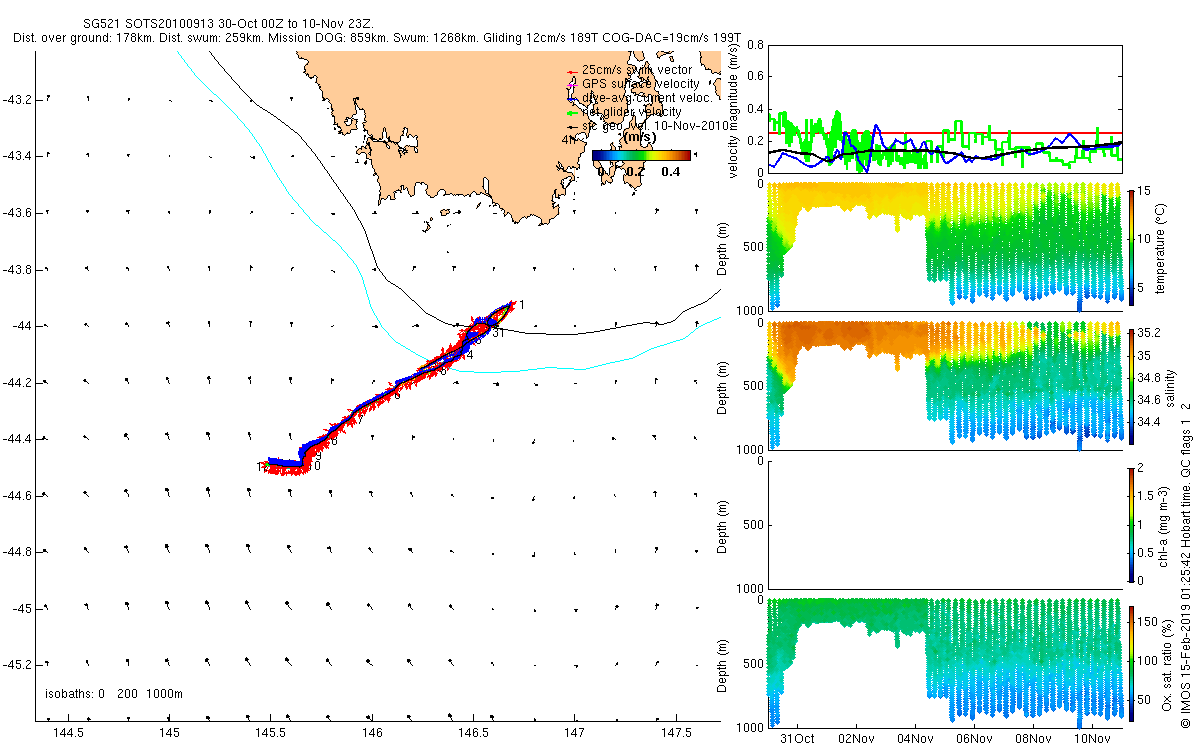Click the 'velocity magnitude (m/s)' axis label
This screenshot has height=750, width=1200.
click(x=734, y=109)
